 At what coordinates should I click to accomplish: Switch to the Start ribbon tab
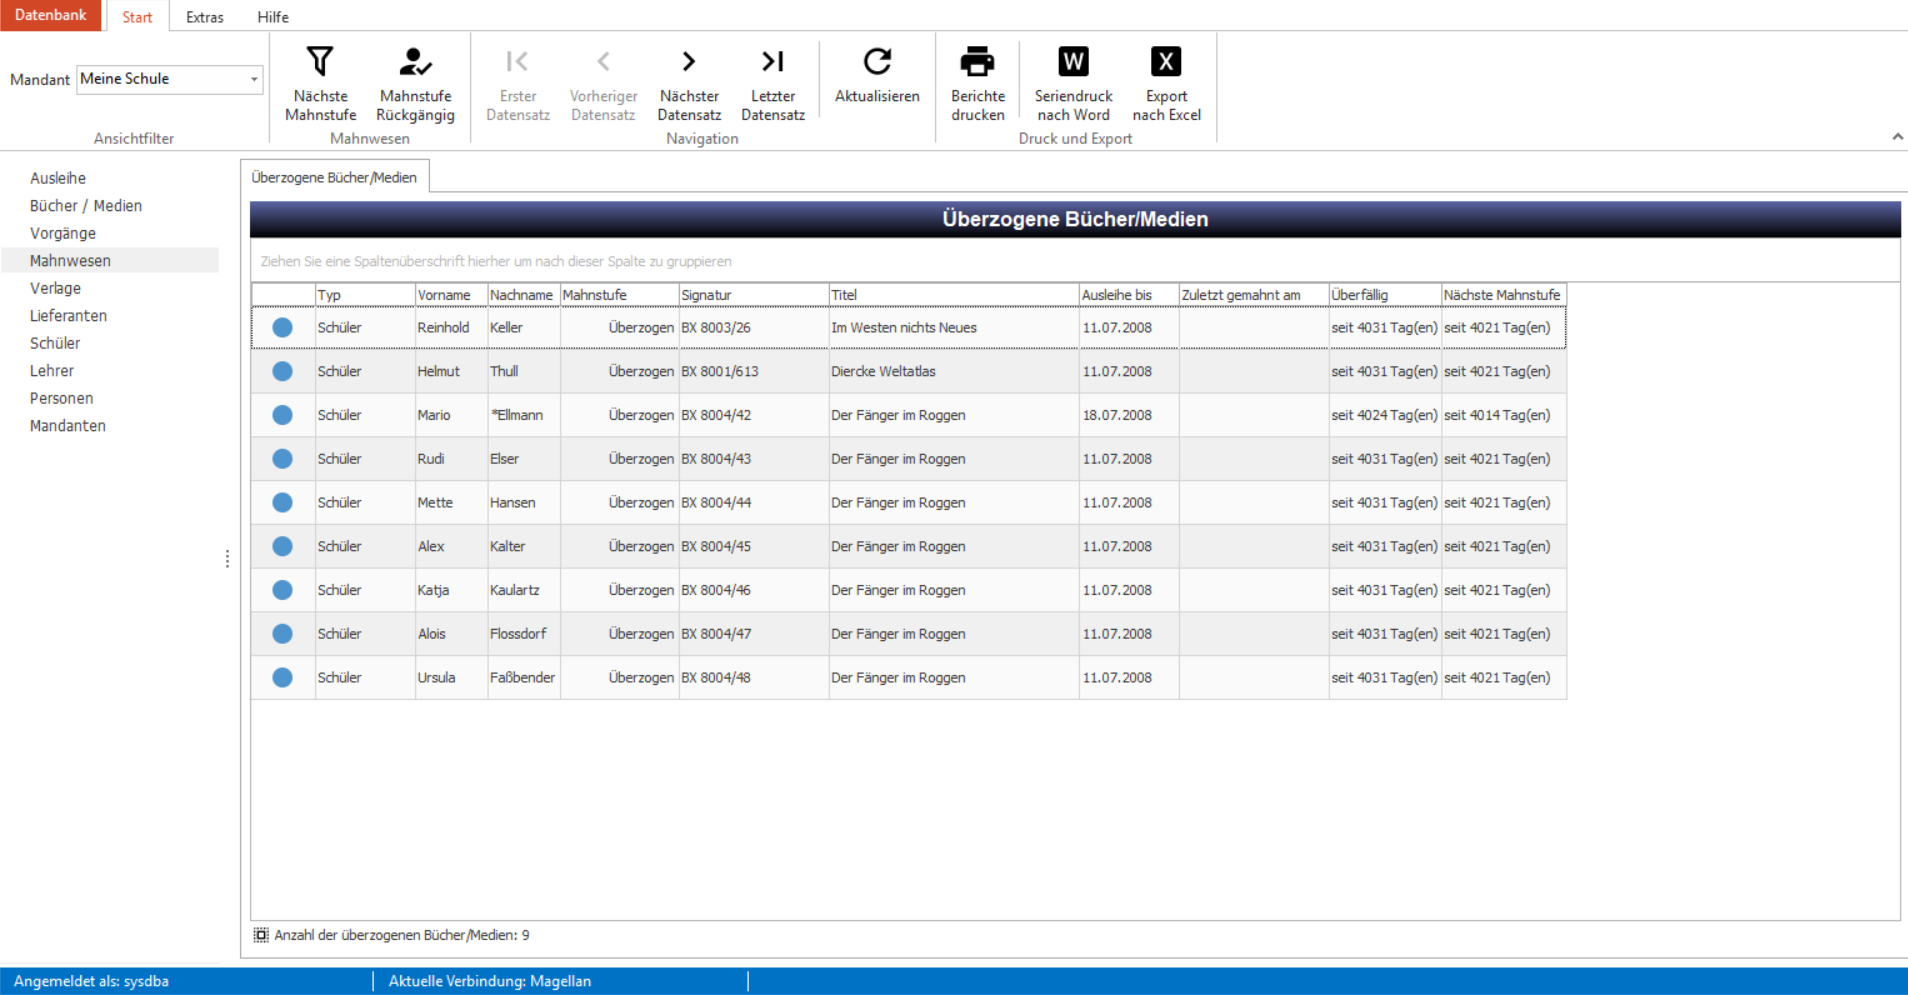[137, 17]
